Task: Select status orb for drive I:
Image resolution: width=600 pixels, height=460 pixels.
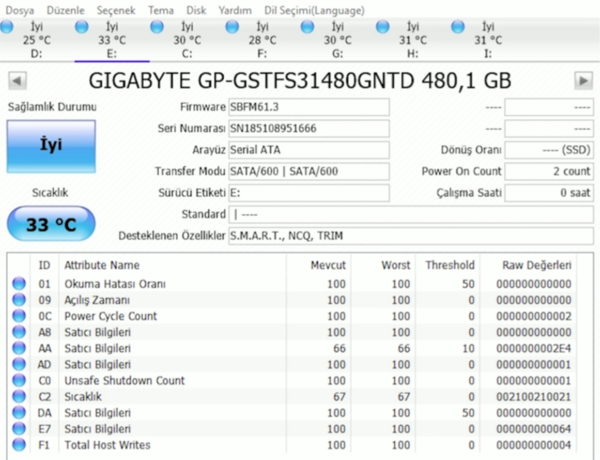Action: (458, 27)
